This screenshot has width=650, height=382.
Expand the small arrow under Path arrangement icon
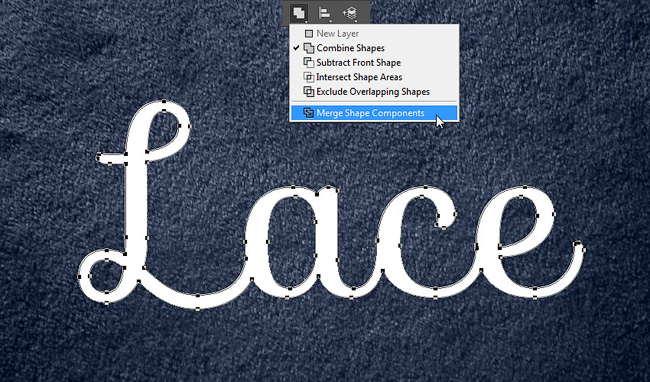(x=356, y=20)
